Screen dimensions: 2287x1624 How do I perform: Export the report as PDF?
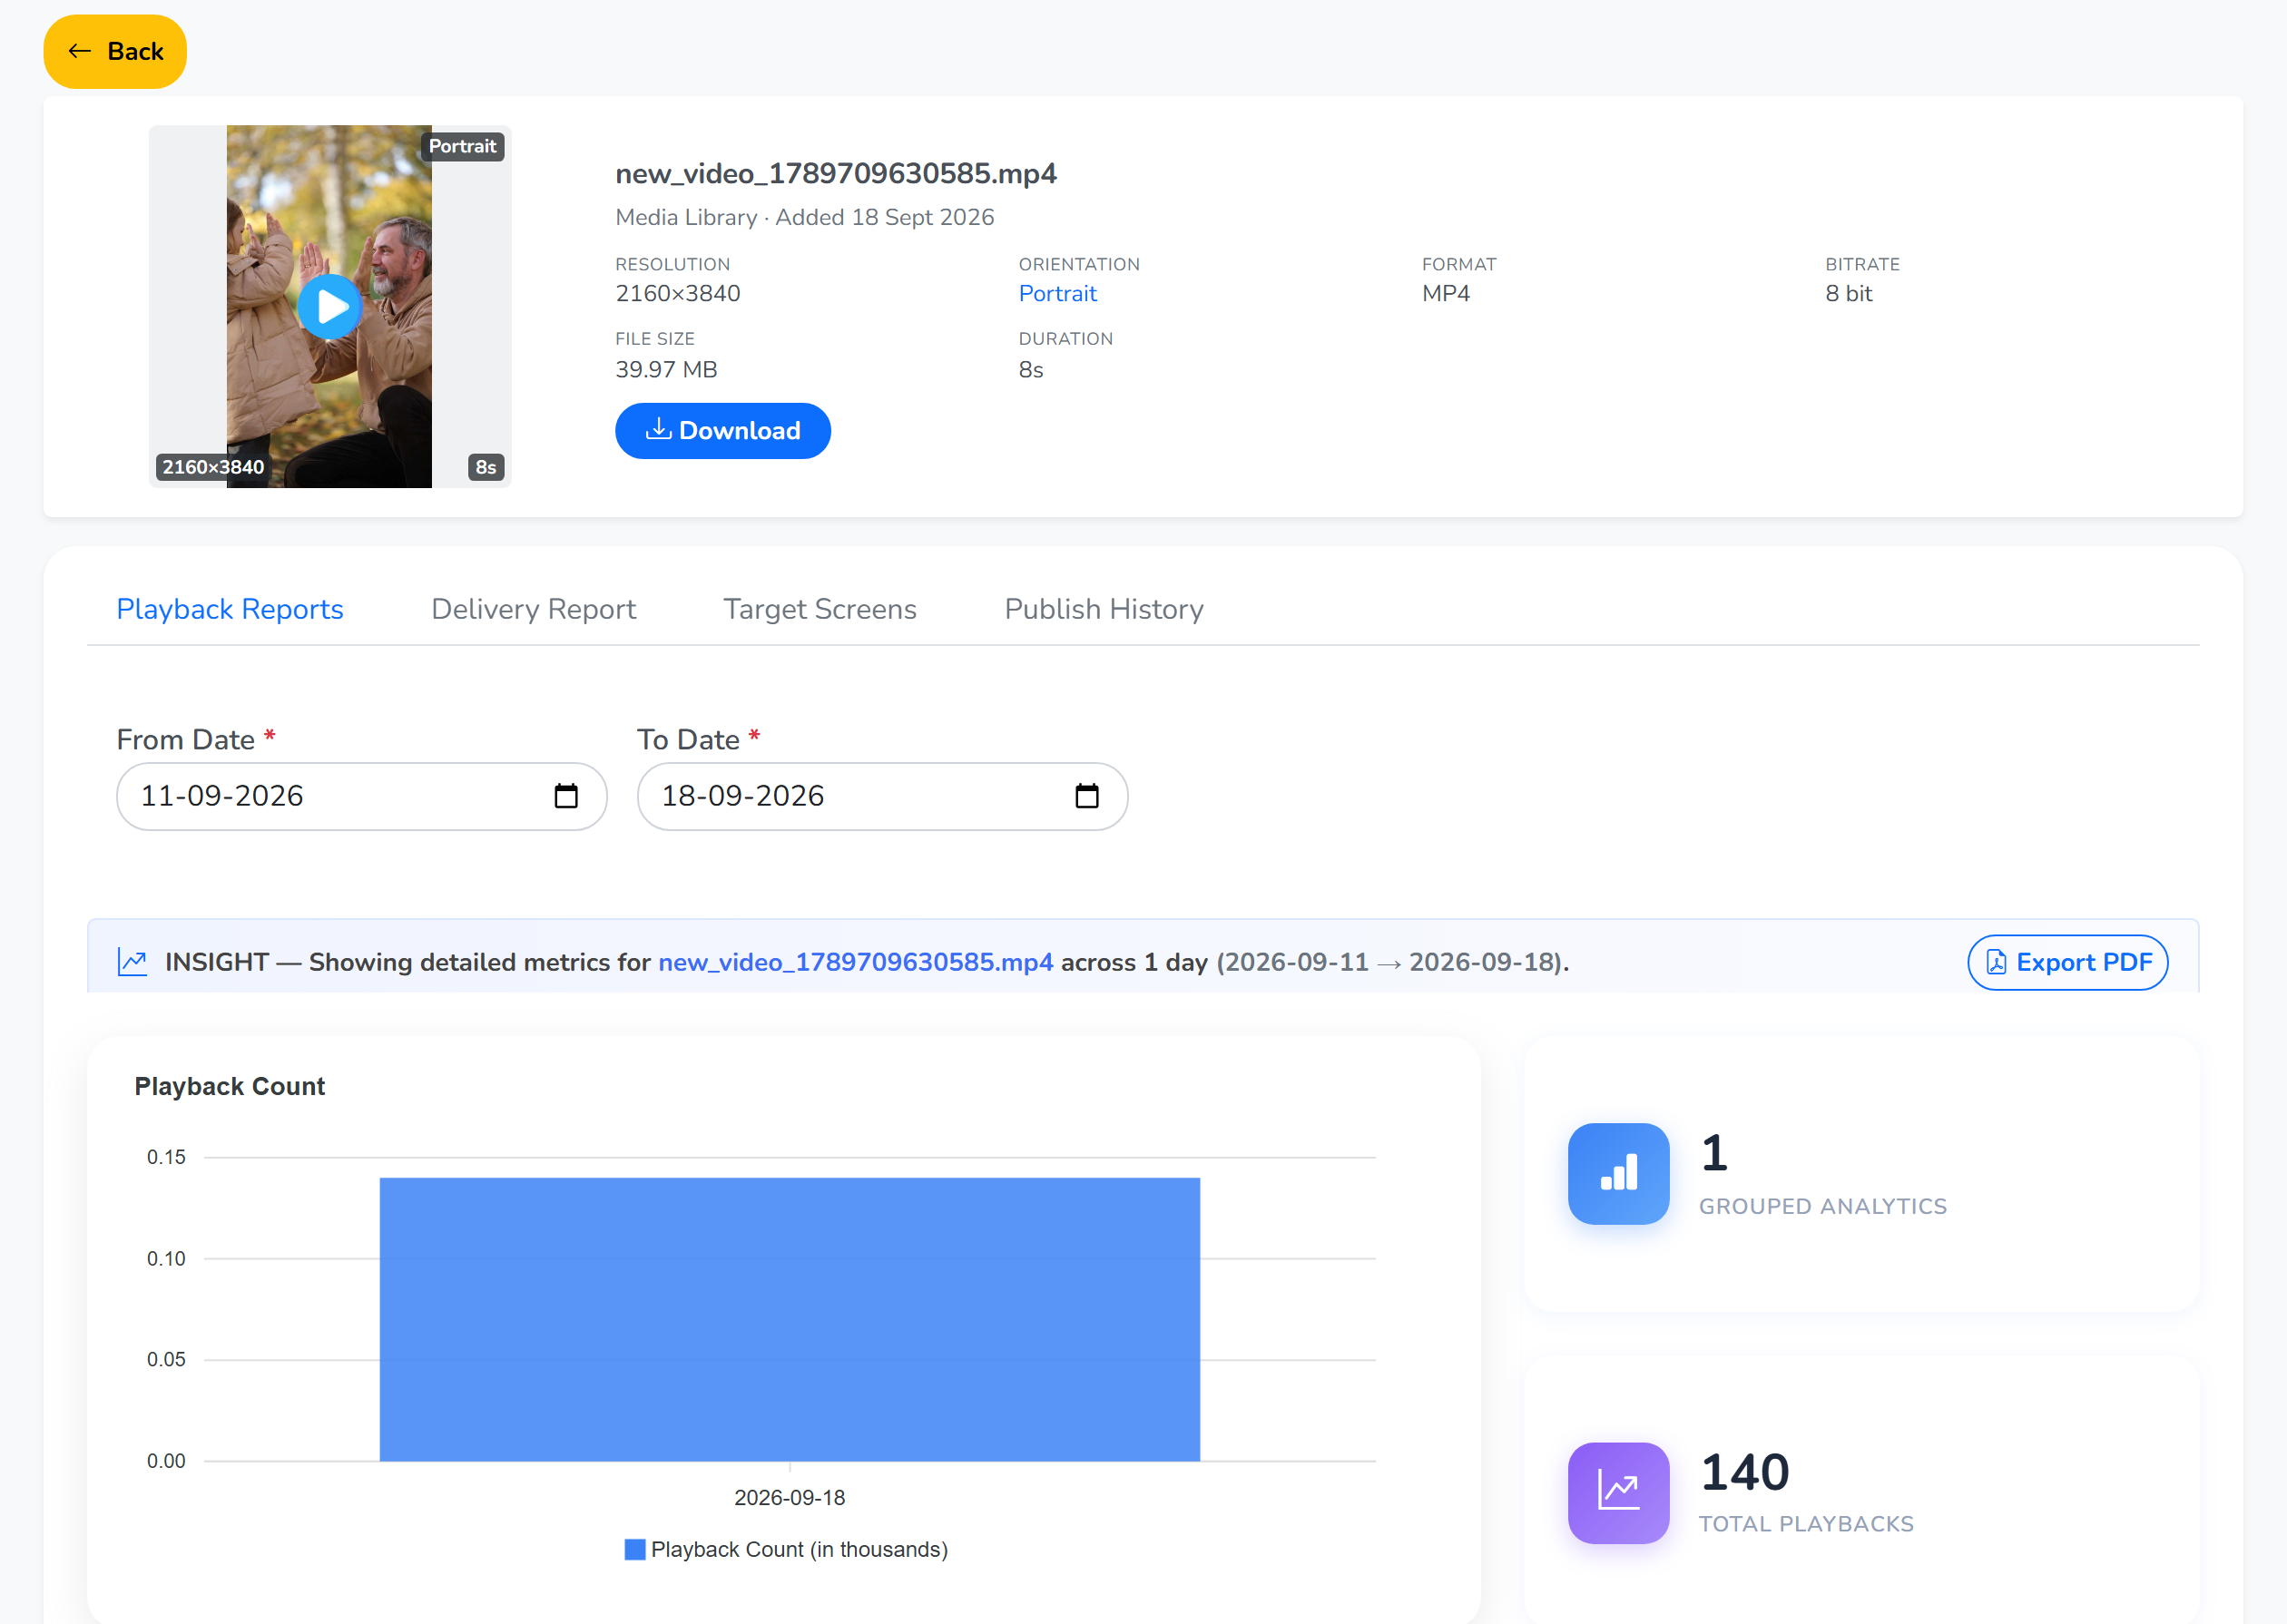click(x=2067, y=962)
